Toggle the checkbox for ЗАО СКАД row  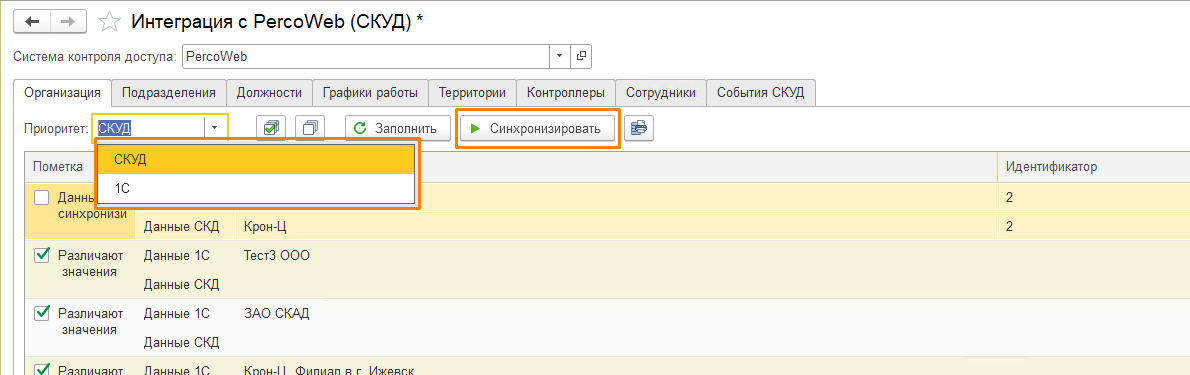coord(42,313)
